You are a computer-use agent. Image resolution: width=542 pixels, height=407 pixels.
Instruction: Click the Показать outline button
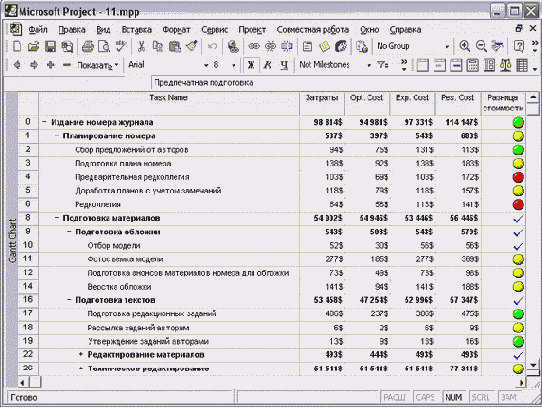pyautogui.click(x=97, y=65)
